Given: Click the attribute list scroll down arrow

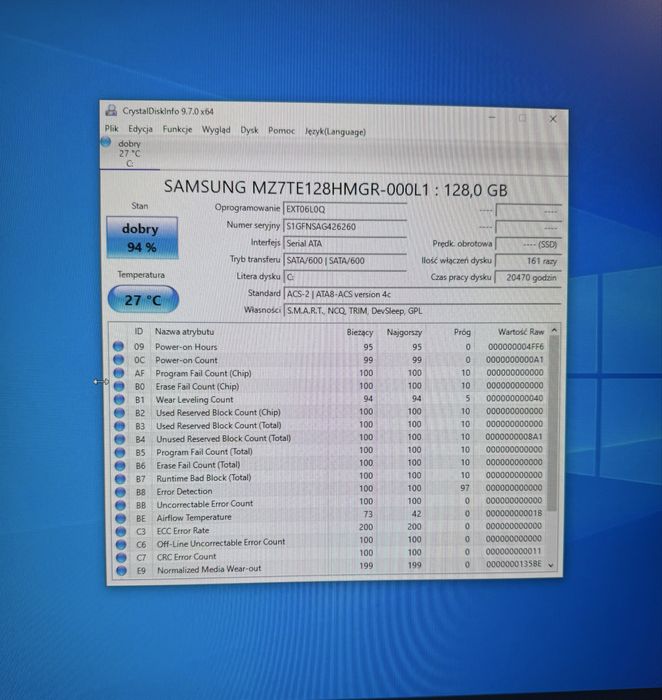Looking at the screenshot, I should [551, 565].
